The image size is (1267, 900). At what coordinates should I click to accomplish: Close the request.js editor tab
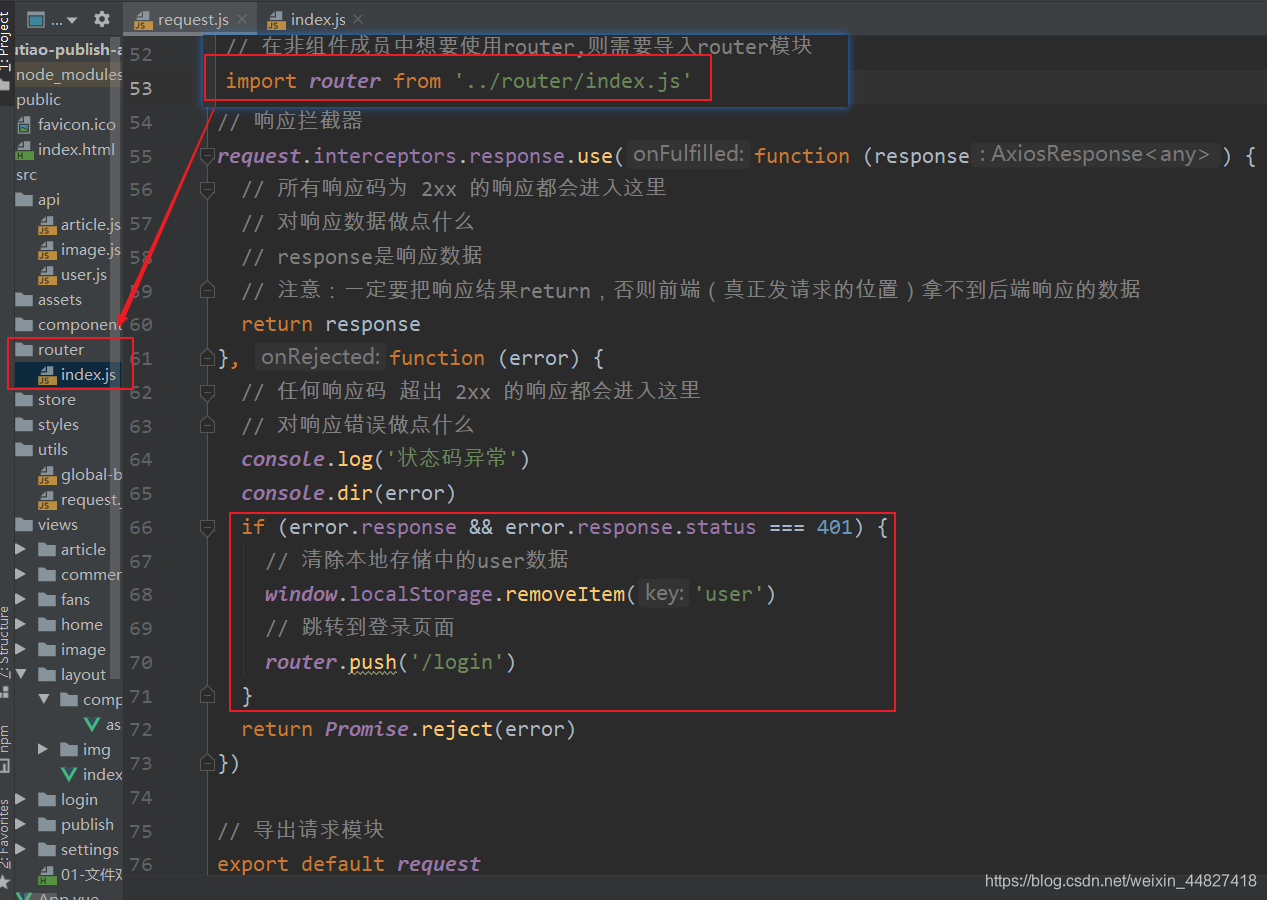[x=243, y=19]
